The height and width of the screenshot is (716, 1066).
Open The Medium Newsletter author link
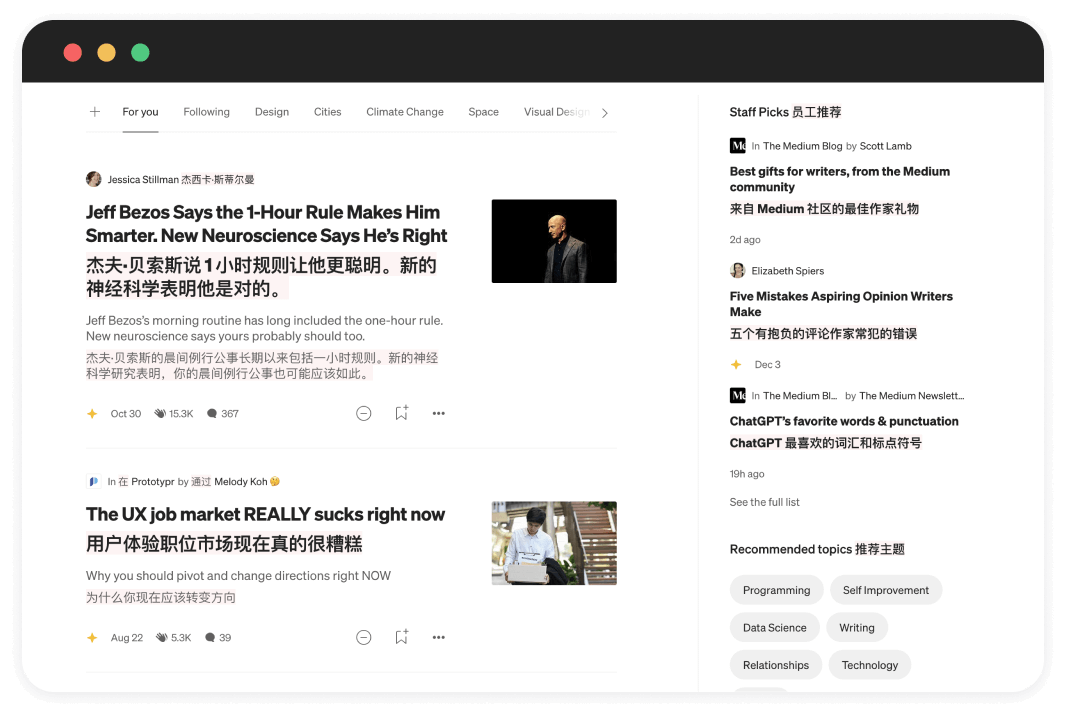(912, 396)
